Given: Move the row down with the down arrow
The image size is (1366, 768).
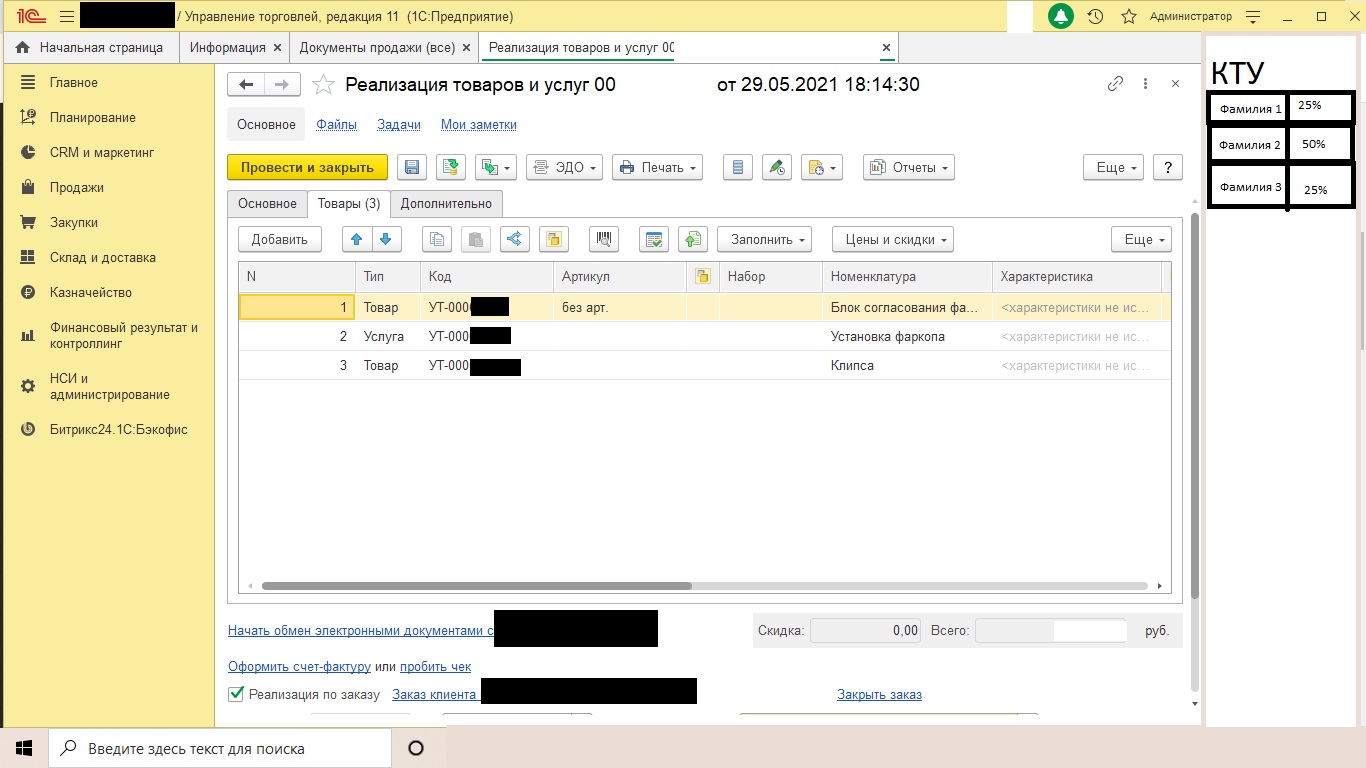Looking at the screenshot, I should tap(386, 240).
